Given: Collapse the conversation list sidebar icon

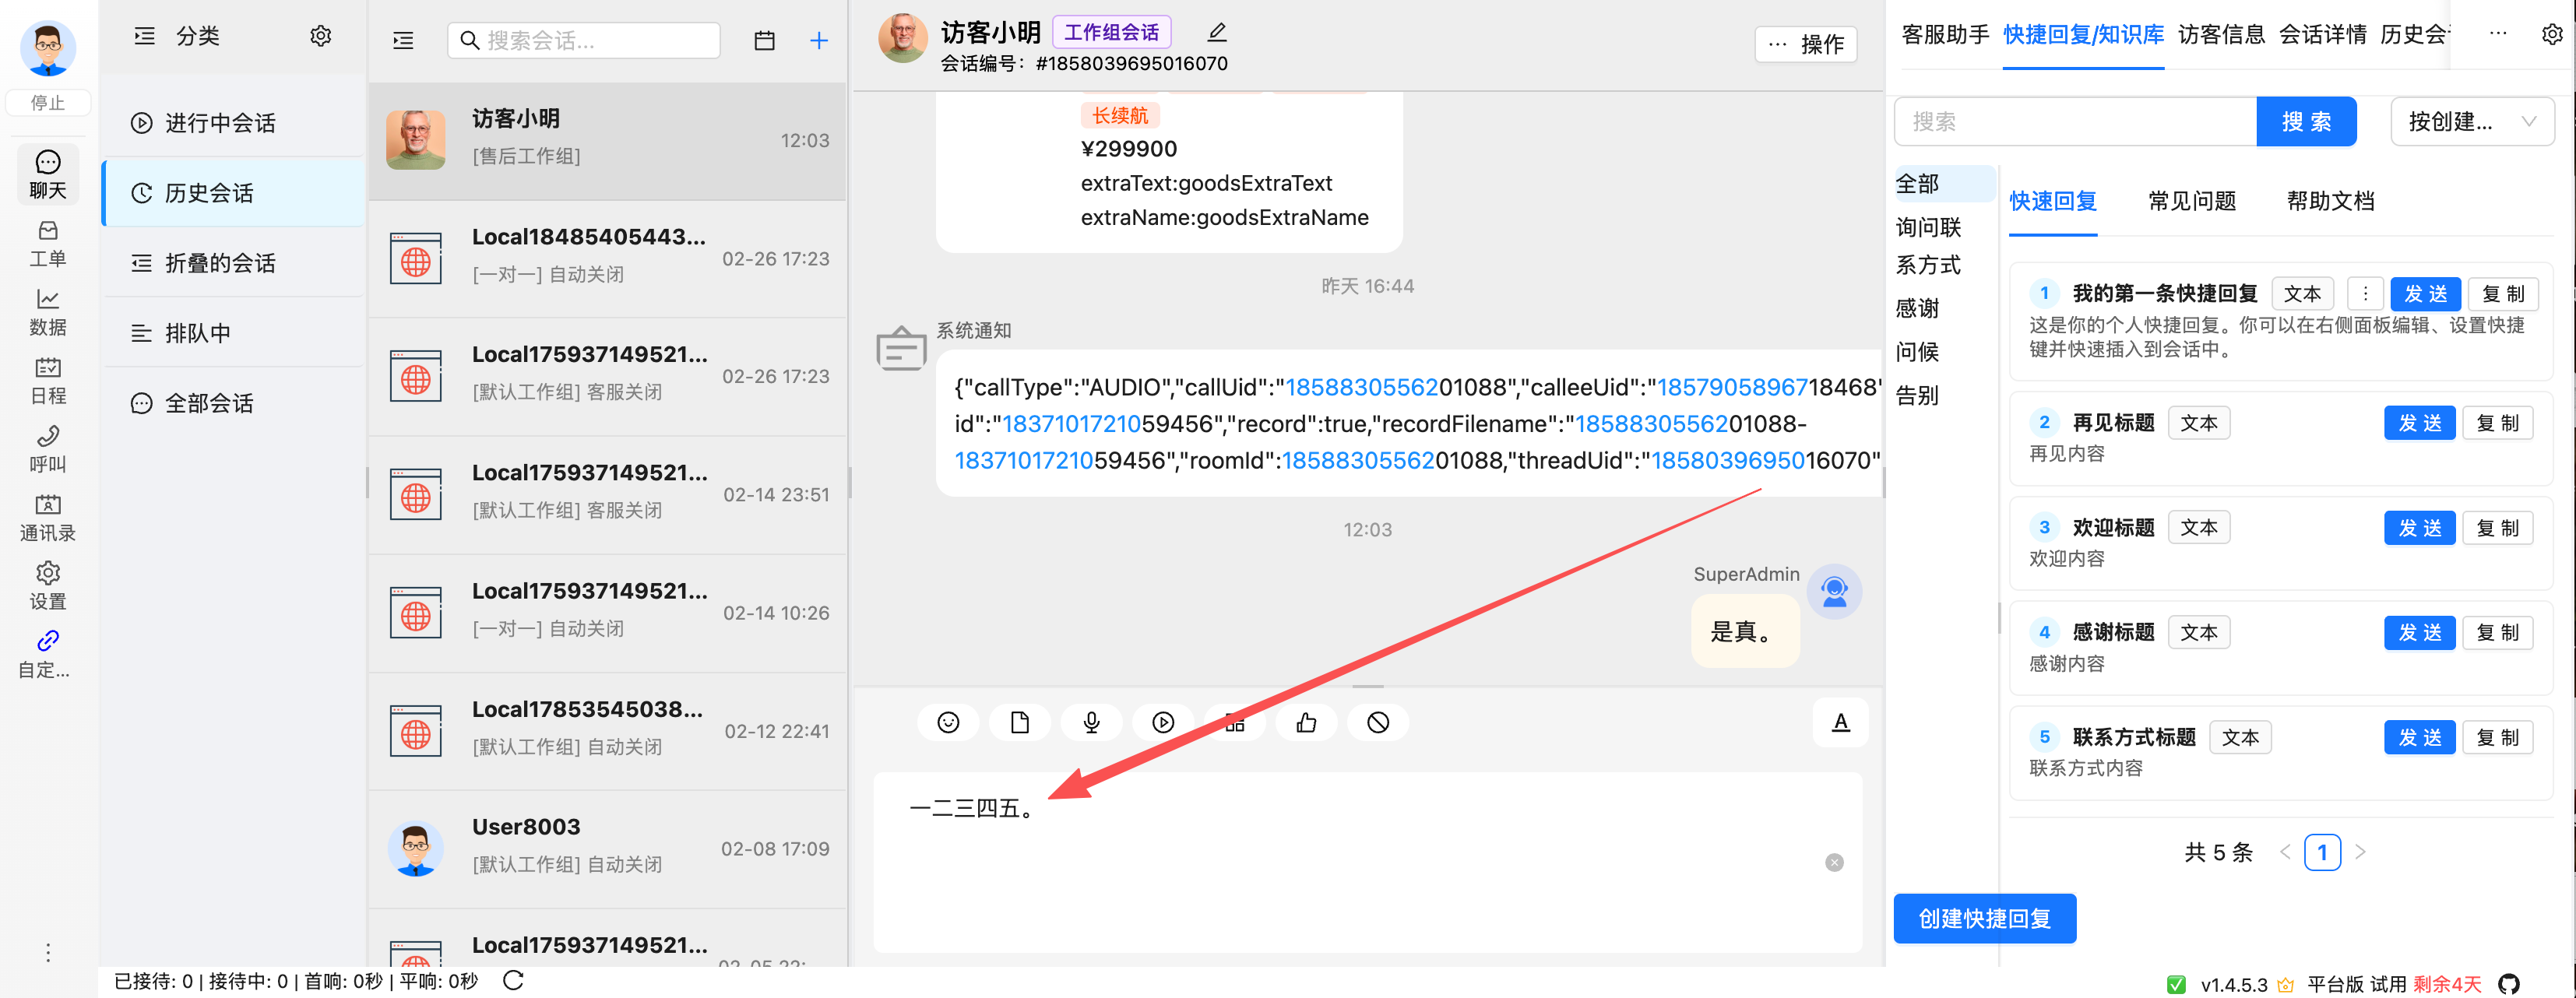Looking at the screenshot, I should [403, 40].
